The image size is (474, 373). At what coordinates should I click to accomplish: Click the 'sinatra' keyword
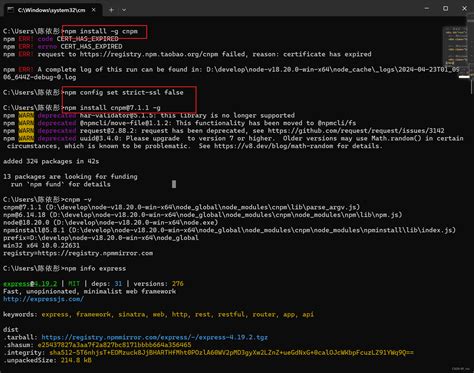pos(131,314)
